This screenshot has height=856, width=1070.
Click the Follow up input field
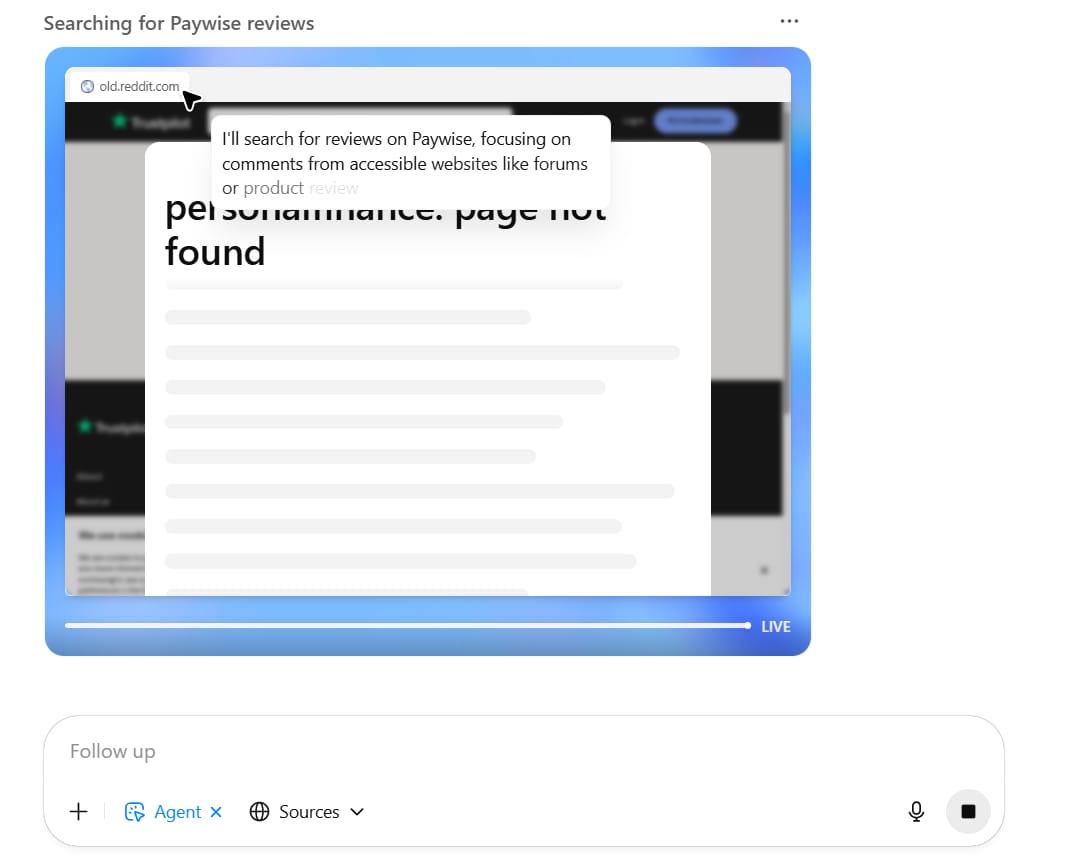523,752
